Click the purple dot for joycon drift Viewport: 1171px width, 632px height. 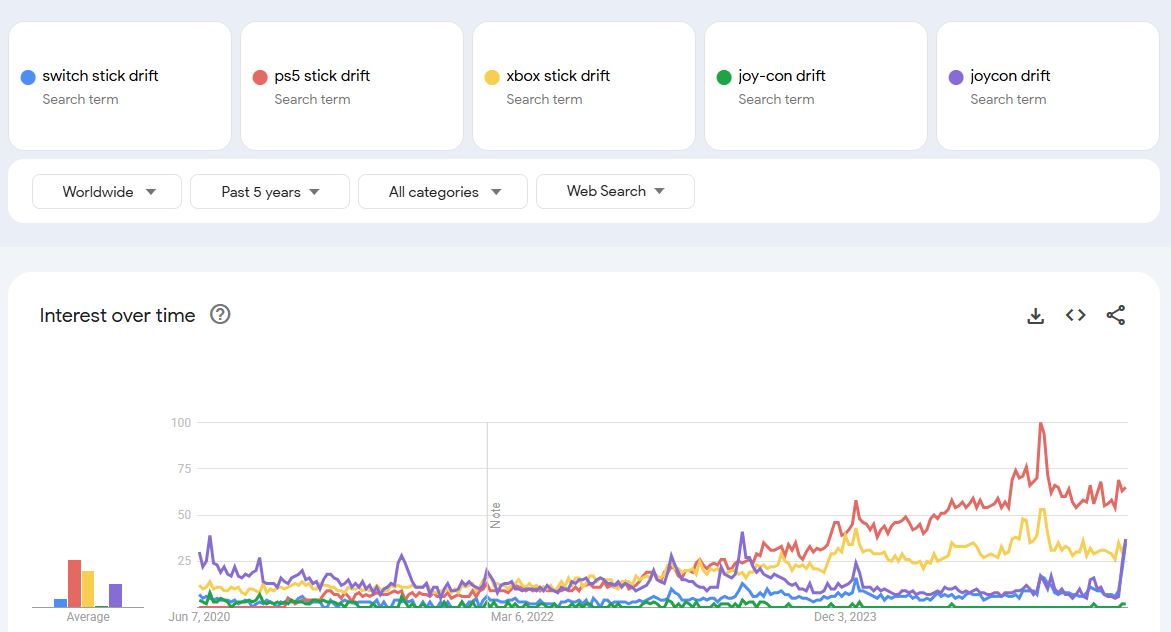[x=956, y=77]
